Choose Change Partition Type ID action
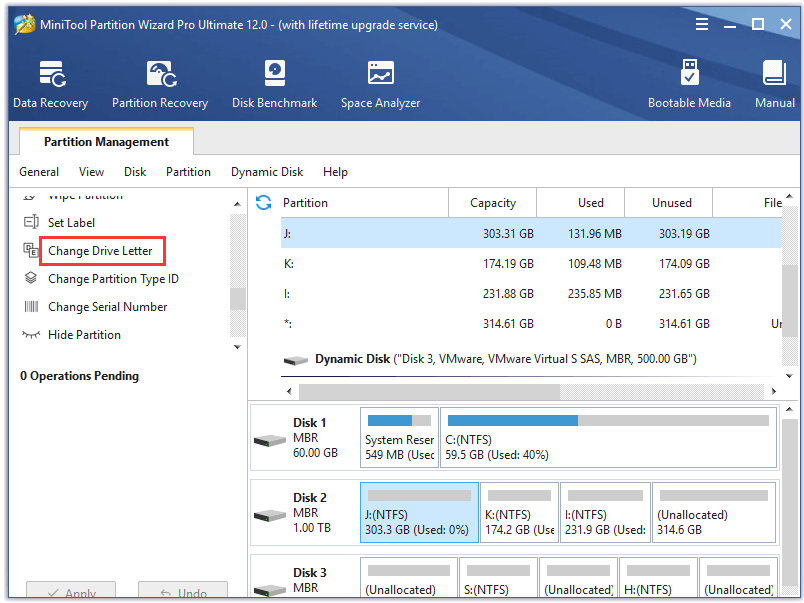This screenshot has height=603, width=804. [113, 278]
